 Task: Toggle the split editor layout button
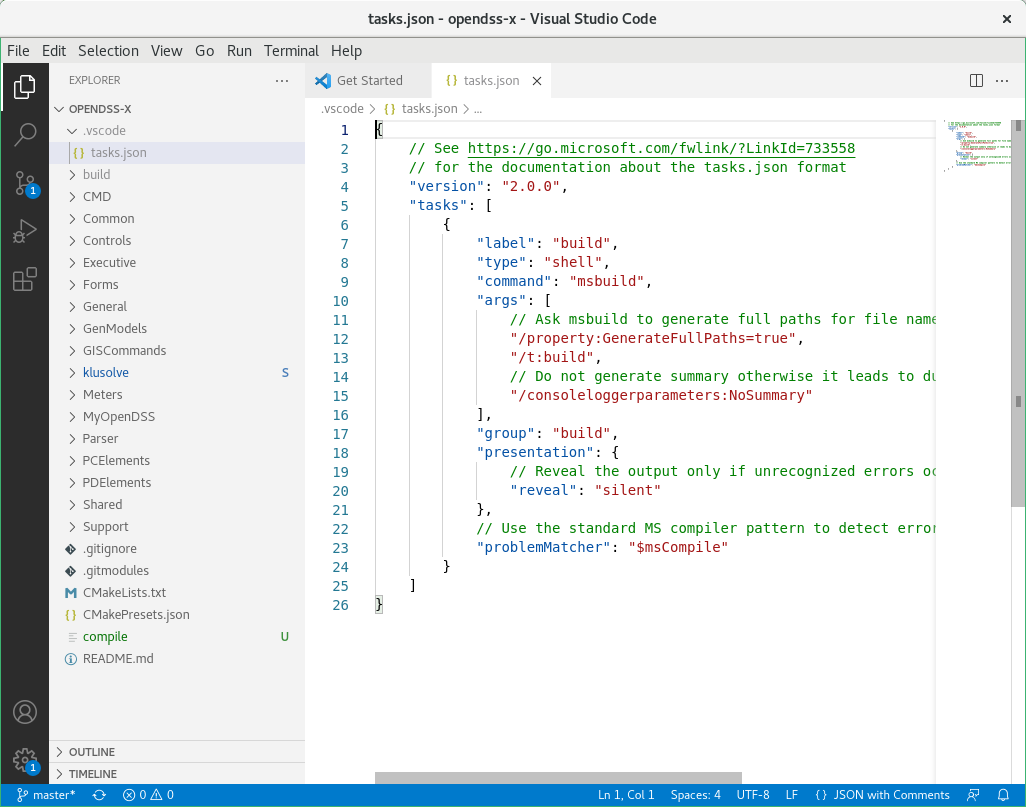tap(975, 80)
